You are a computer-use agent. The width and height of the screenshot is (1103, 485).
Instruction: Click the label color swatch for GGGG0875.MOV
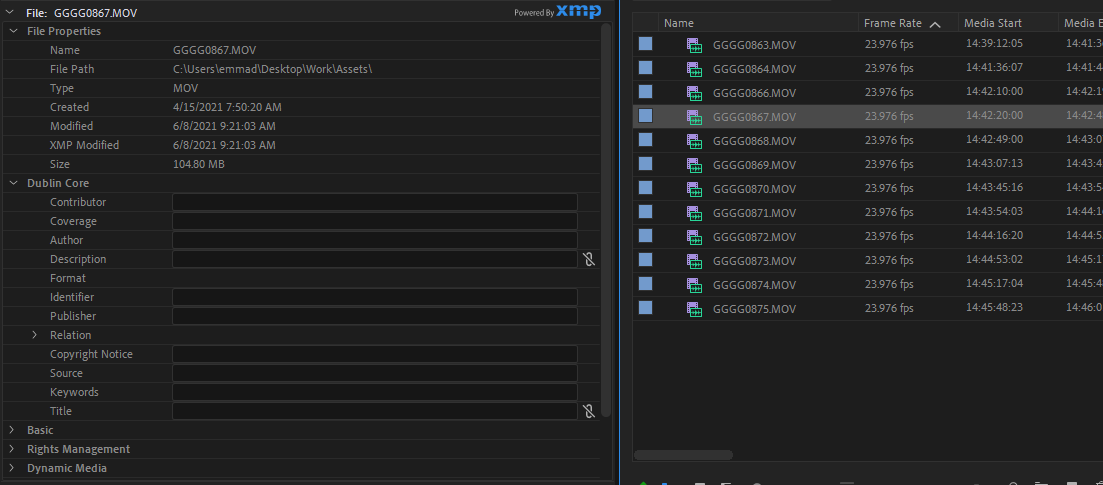(645, 307)
